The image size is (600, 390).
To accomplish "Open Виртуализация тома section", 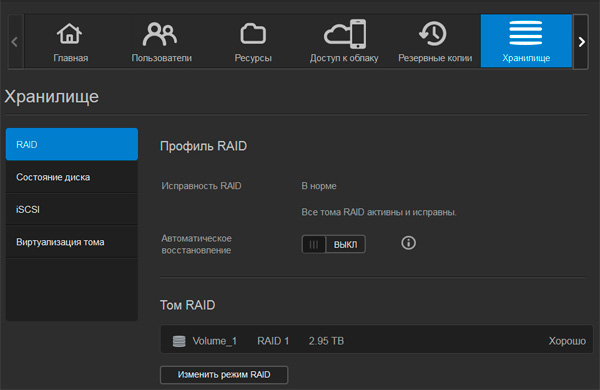I will pos(72,242).
